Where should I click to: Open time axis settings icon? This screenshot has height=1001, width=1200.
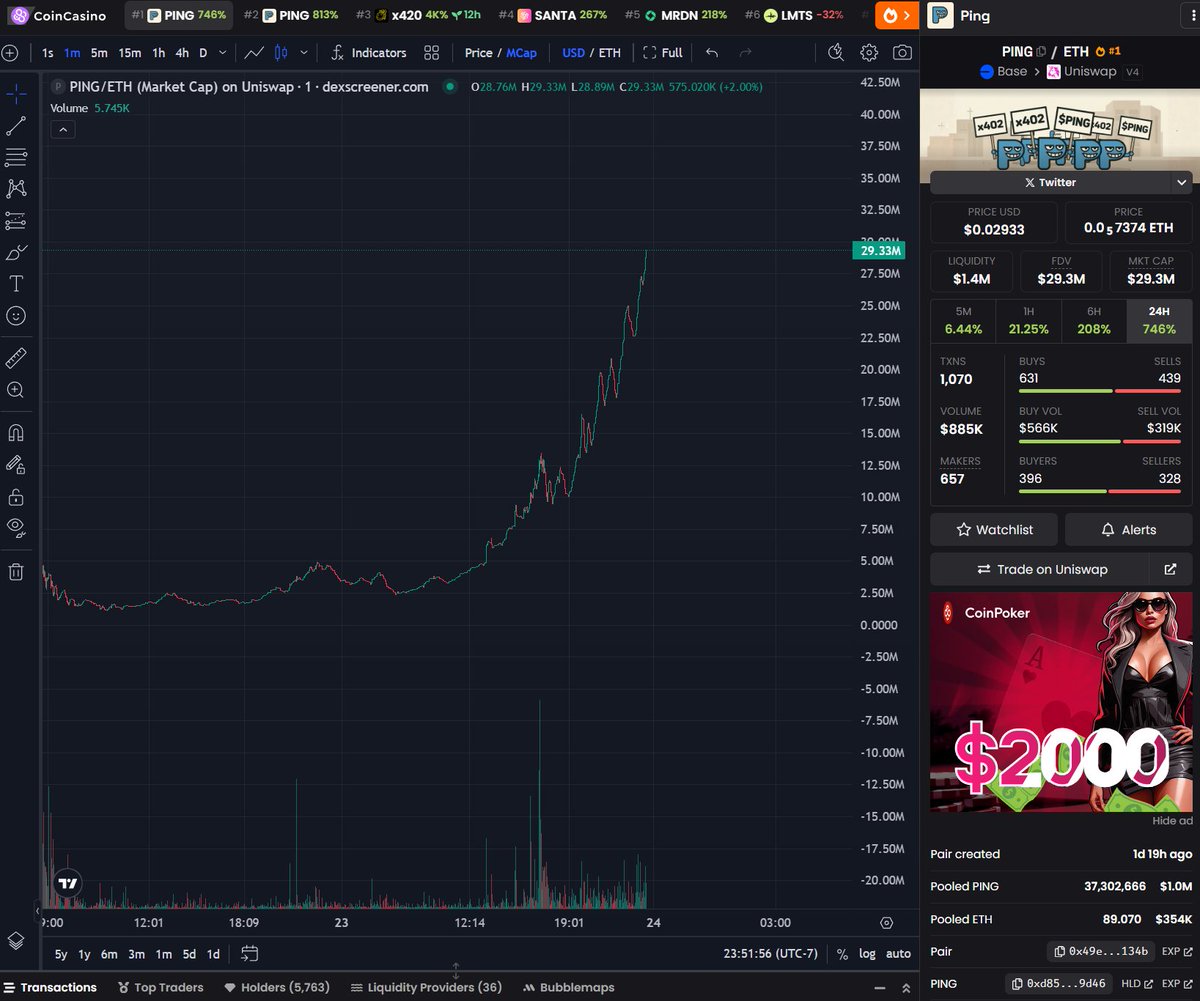point(887,922)
